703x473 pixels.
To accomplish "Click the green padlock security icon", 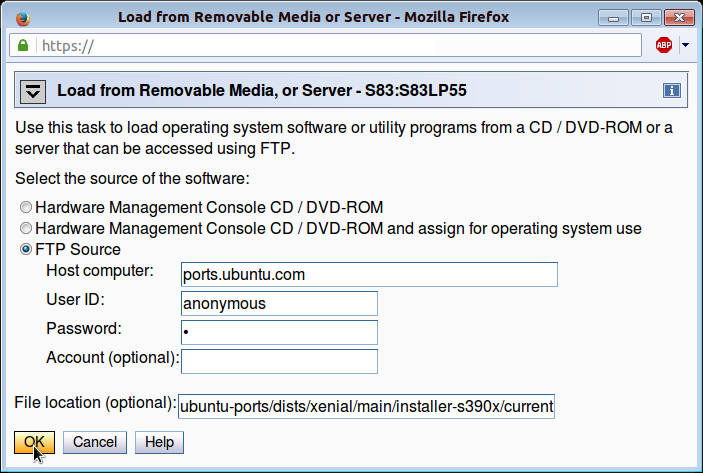I will (22, 46).
